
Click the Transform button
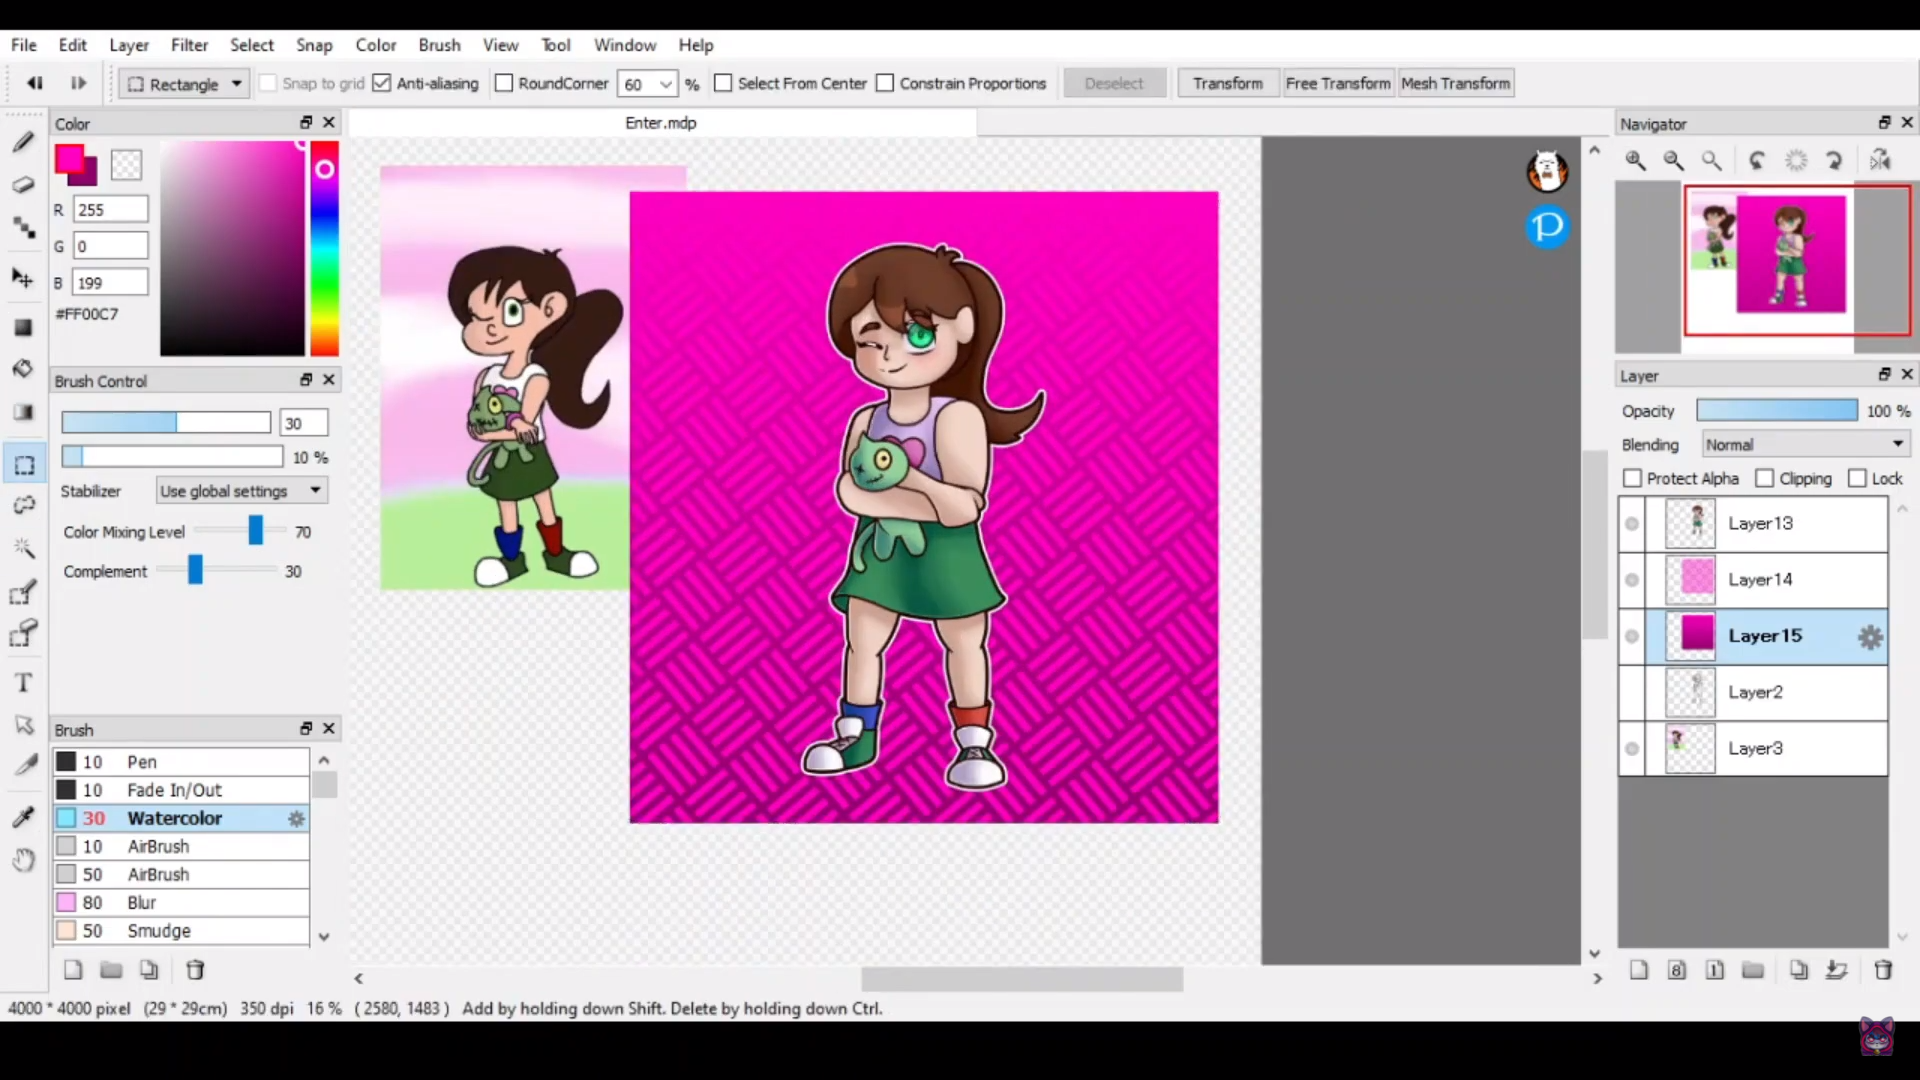(x=1228, y=84)
